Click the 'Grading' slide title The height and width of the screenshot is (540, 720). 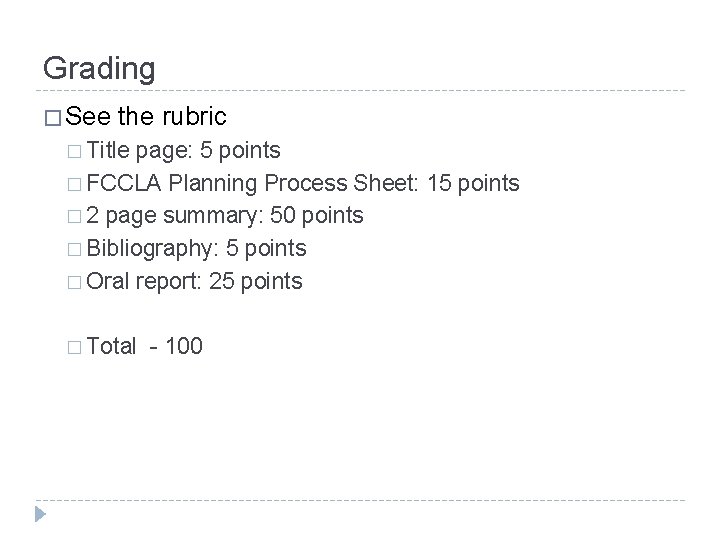99,69
